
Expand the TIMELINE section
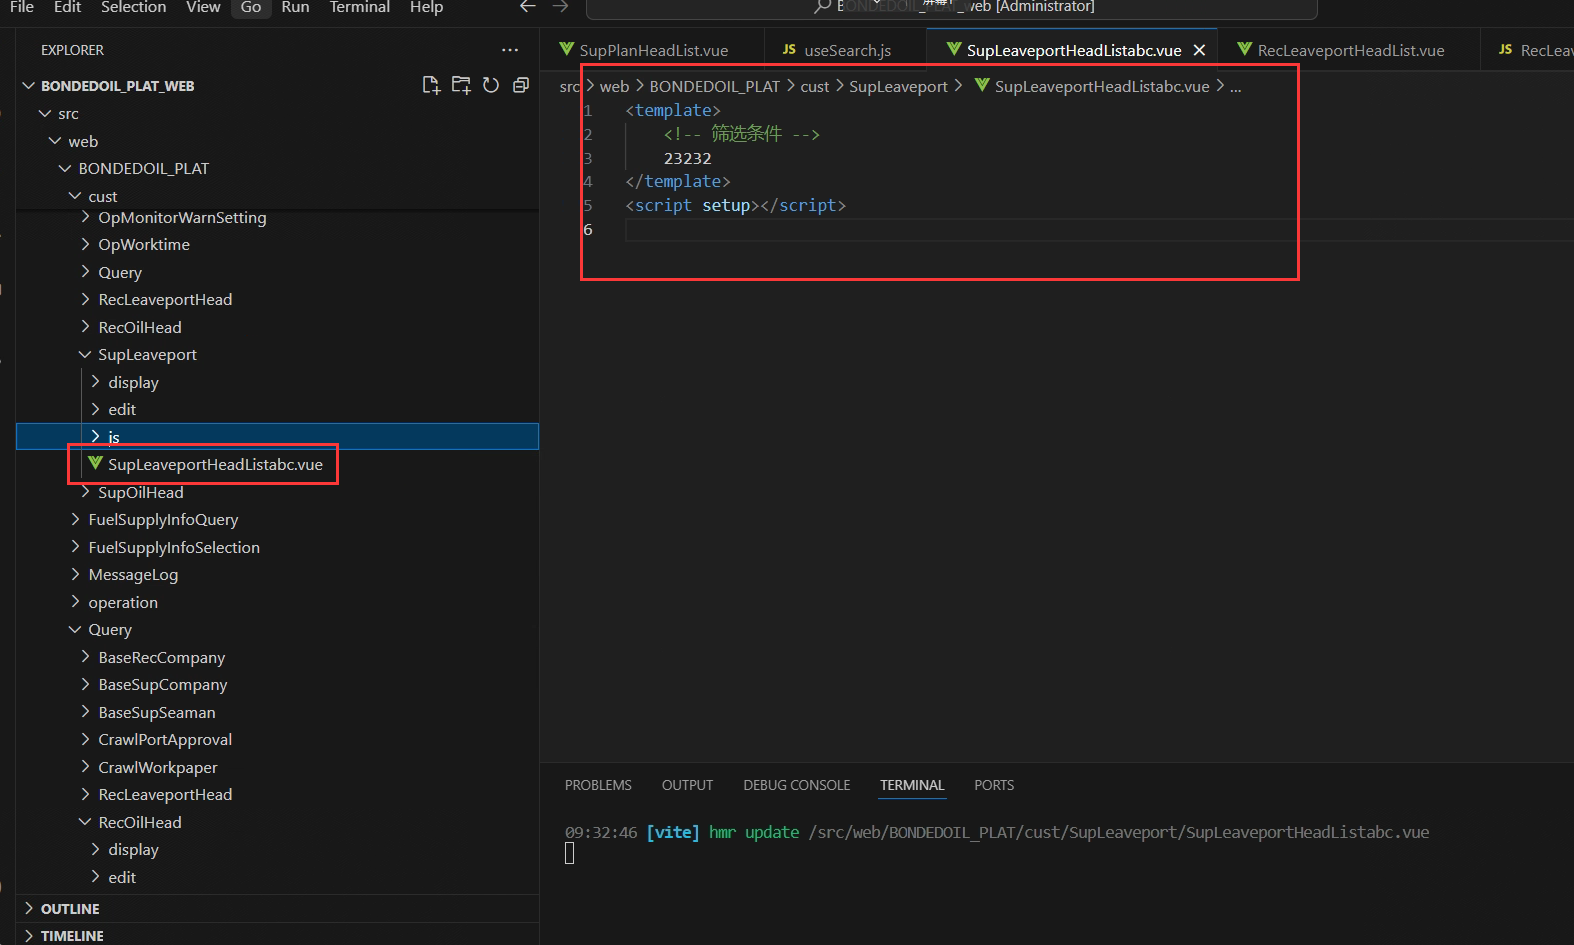pyautogui.click(x=278, y=935)
